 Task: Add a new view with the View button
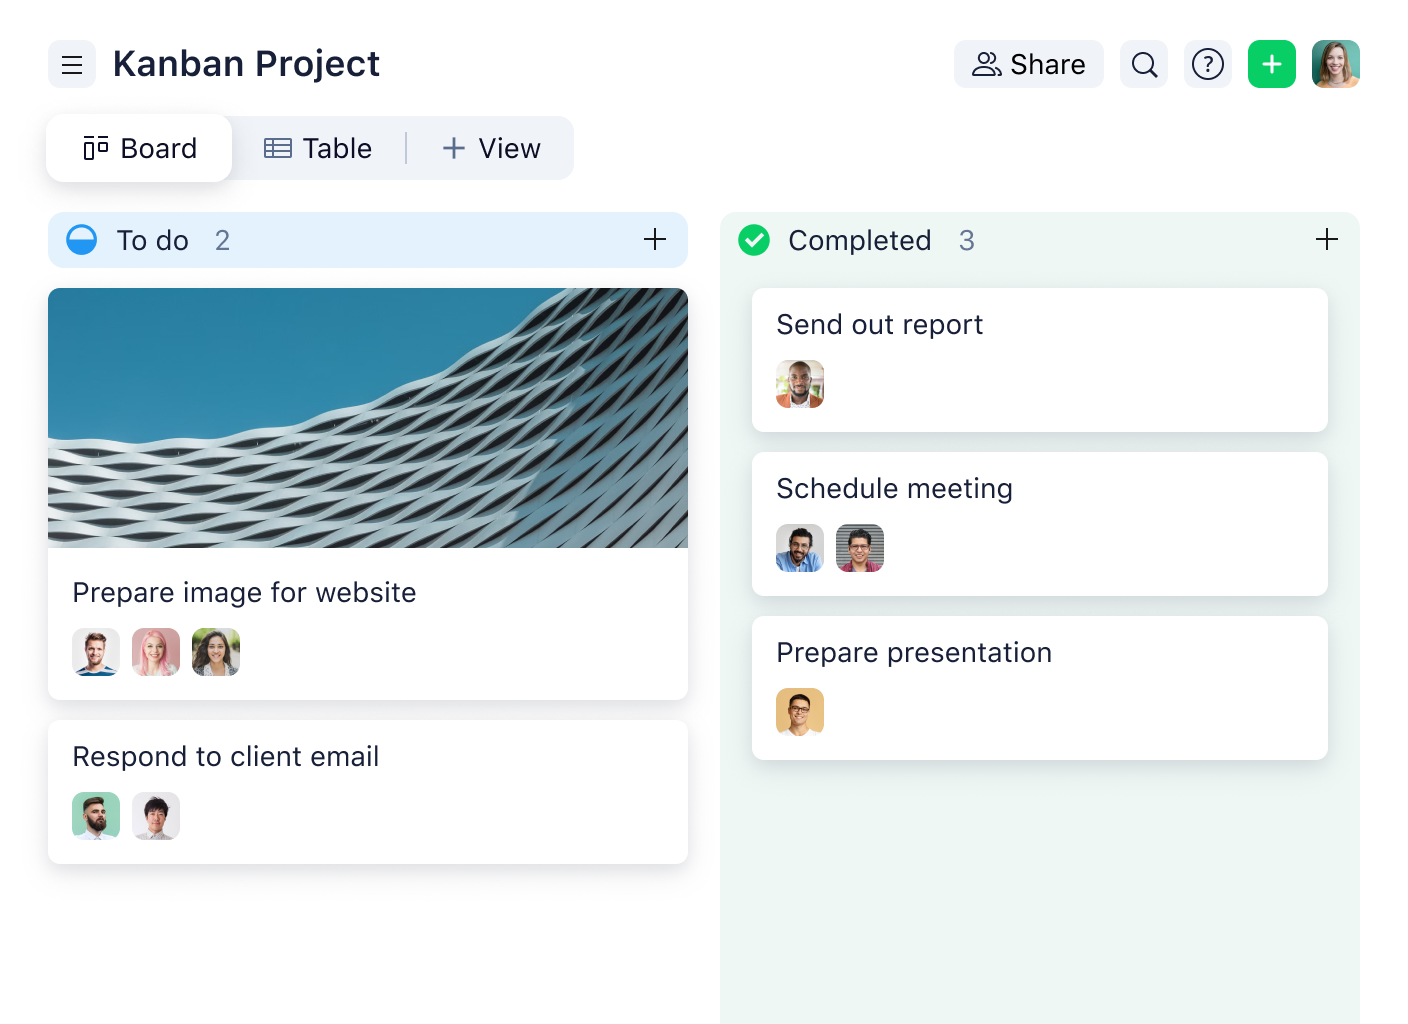coord(491,148)
